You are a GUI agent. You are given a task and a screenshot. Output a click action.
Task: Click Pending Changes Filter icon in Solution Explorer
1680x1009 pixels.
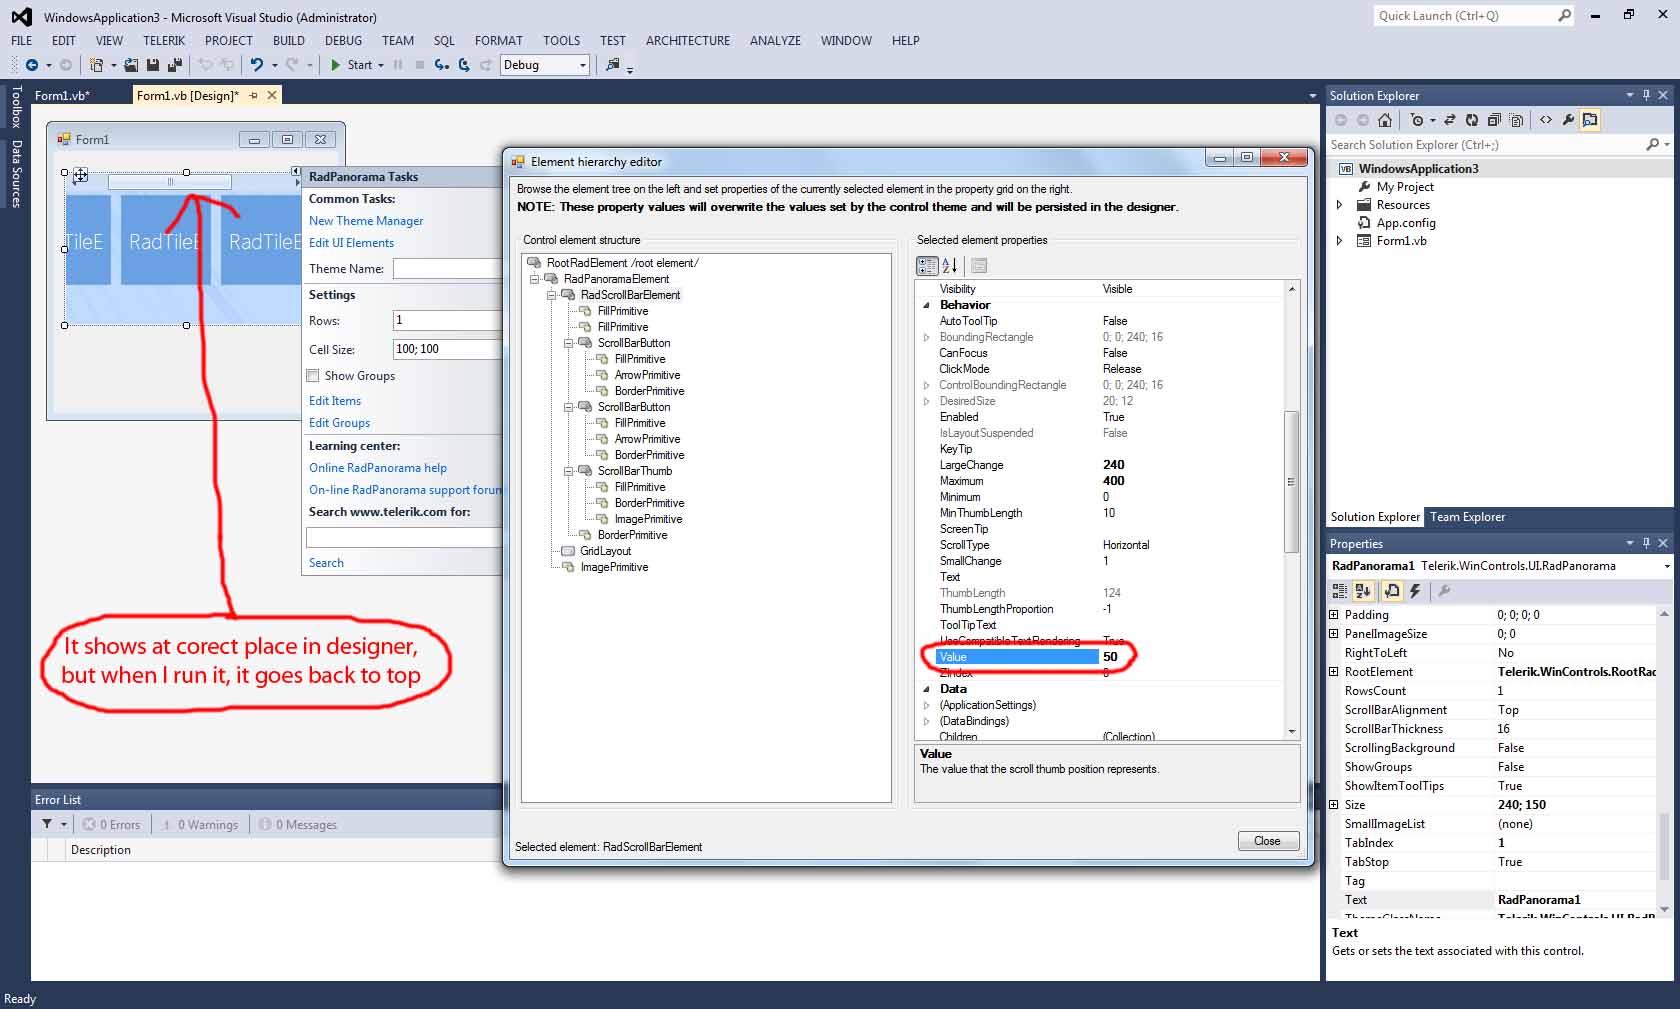click(1417, 120)
